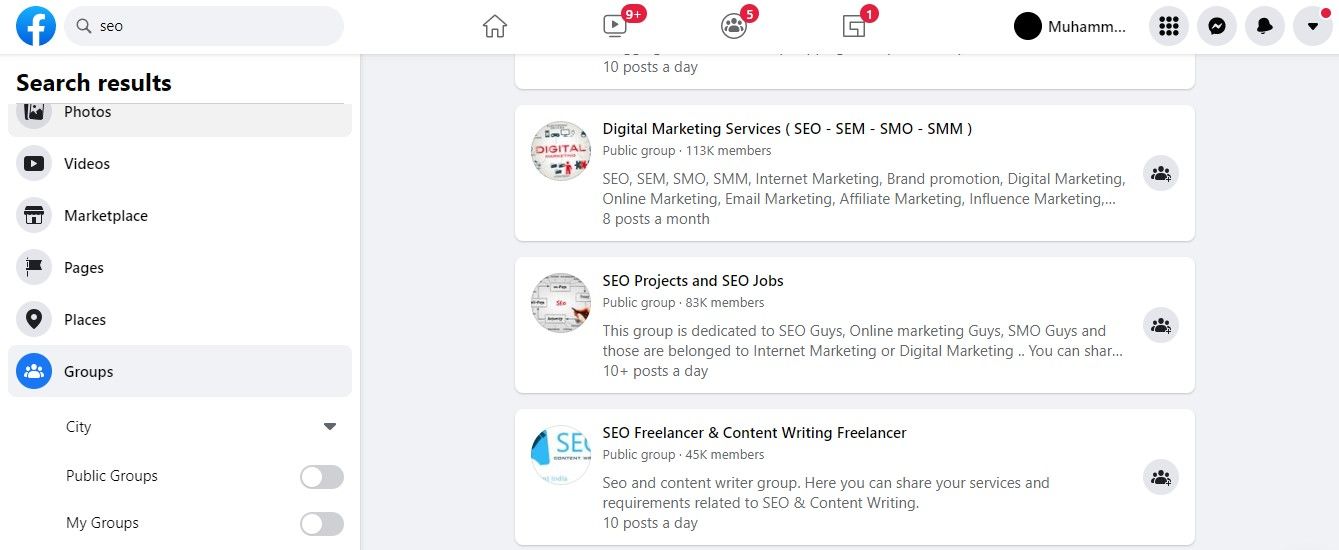The height and width of the screenshot is (550, 1339).
Task: Click 'Public group · 45K members' text
Action: pyautogui.click(x=683, y=455)
